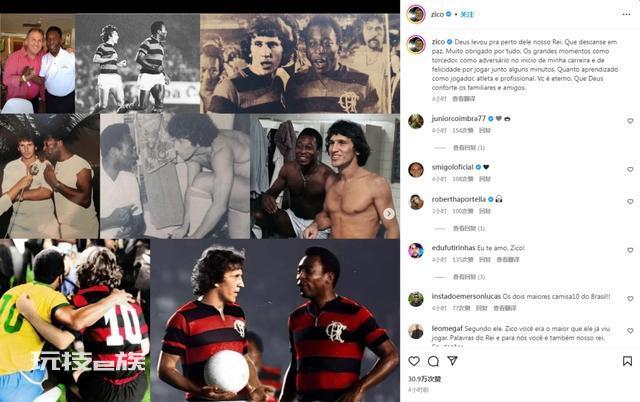This screenshot has height=402, width=640.
Task: Like smigoloficial's comment
Action: point(630,169)
